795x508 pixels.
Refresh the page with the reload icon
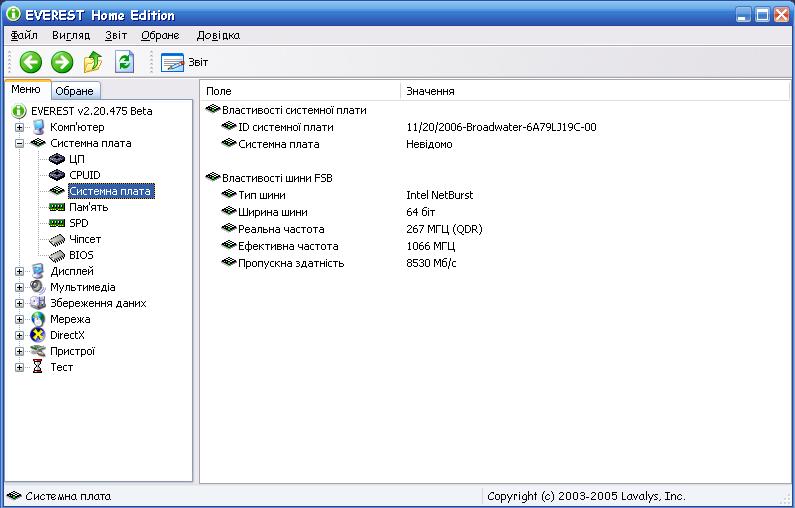point(124,62)
